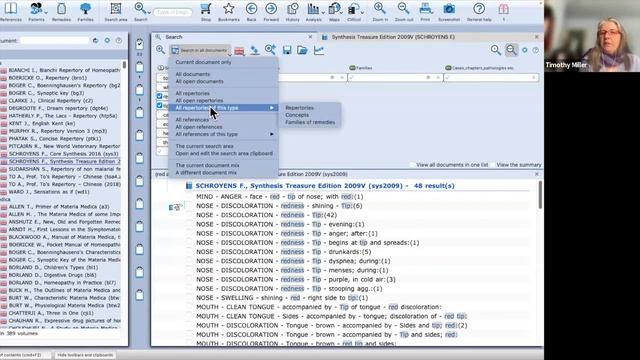Toggle checkbox beside 'NOSE - SWELLING - shining - red' result

tap(189, 298)
